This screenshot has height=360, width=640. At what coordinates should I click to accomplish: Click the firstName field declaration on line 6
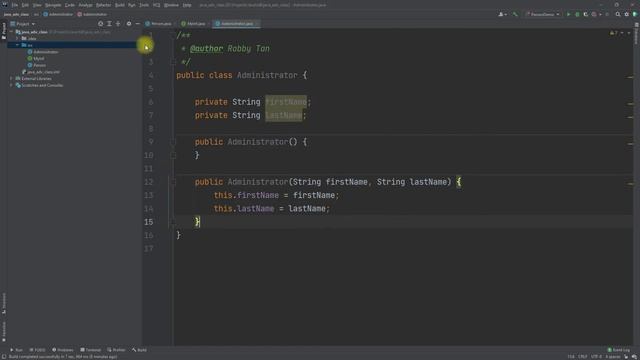tap(286, 102)
